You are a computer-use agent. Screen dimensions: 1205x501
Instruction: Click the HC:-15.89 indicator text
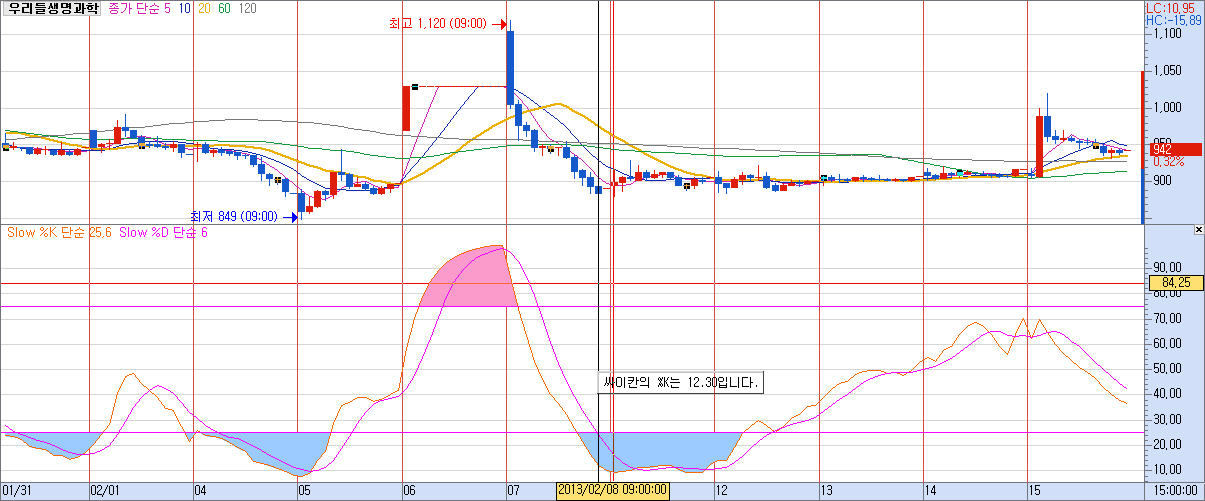1173,20
